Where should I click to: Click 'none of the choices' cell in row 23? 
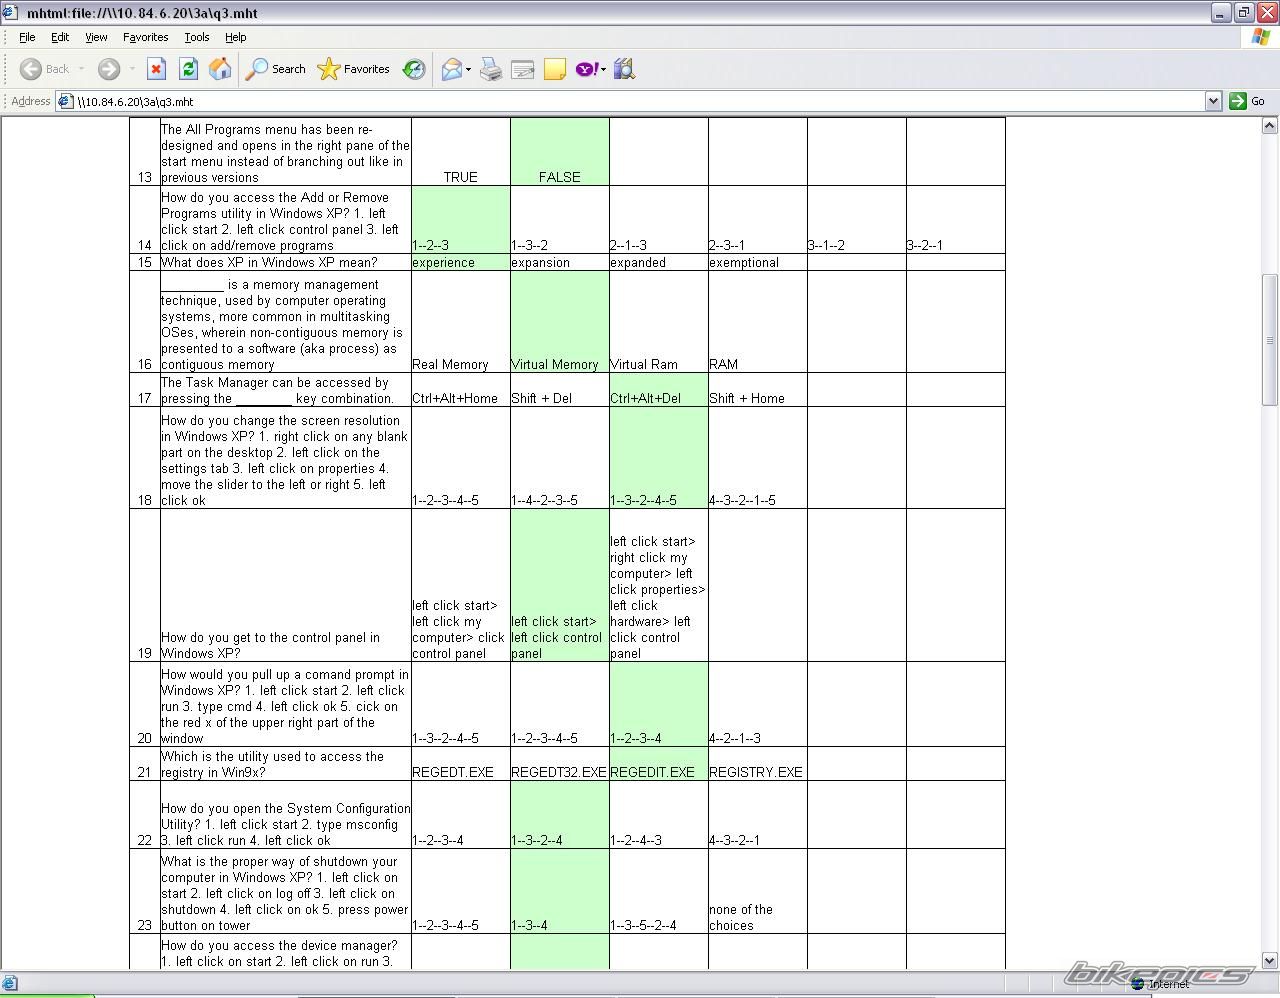758,892
